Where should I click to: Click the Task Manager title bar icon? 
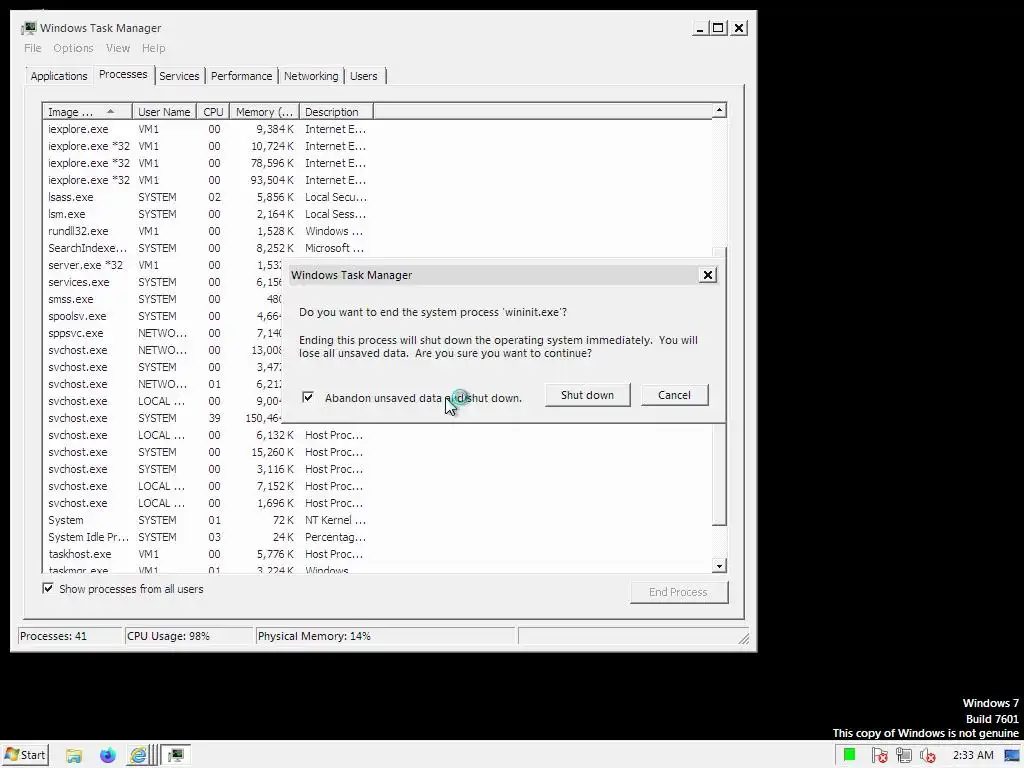(x=29, y=28)
